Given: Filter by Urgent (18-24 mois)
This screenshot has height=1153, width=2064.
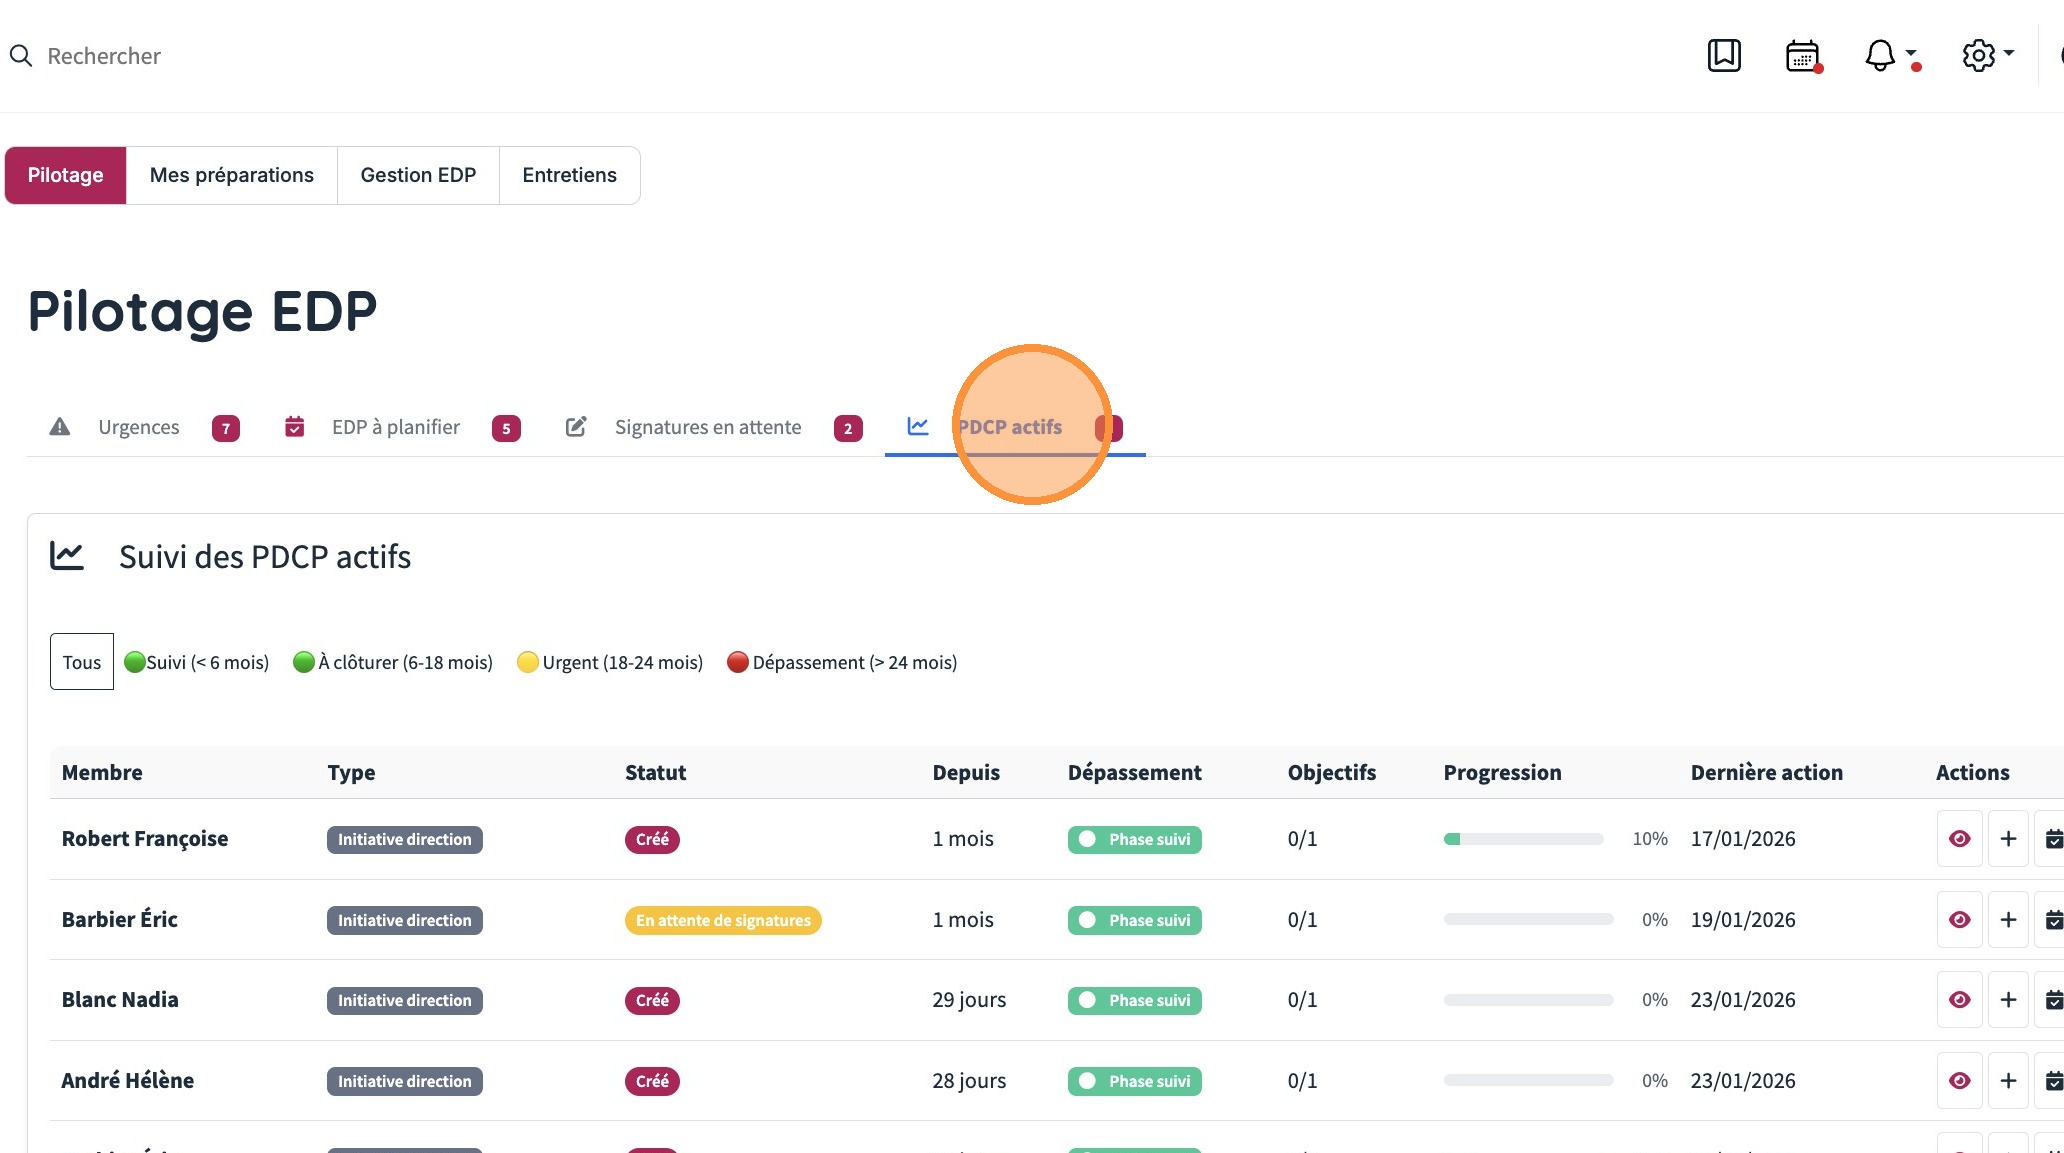Looking at the screenshot, I should tap(610, 662).
